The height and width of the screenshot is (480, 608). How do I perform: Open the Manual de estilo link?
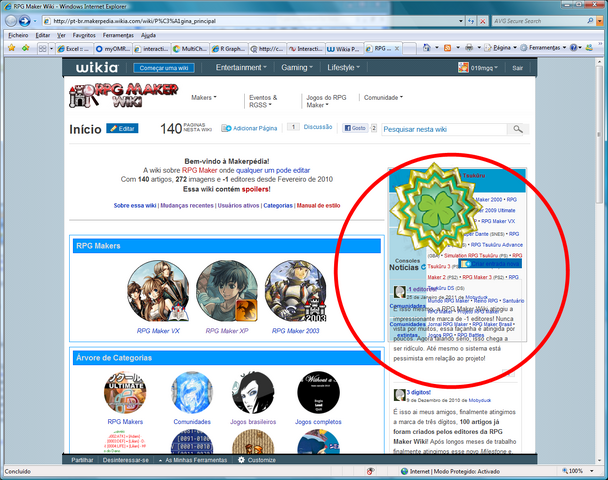pyautogui.click(x=318, y=205)
